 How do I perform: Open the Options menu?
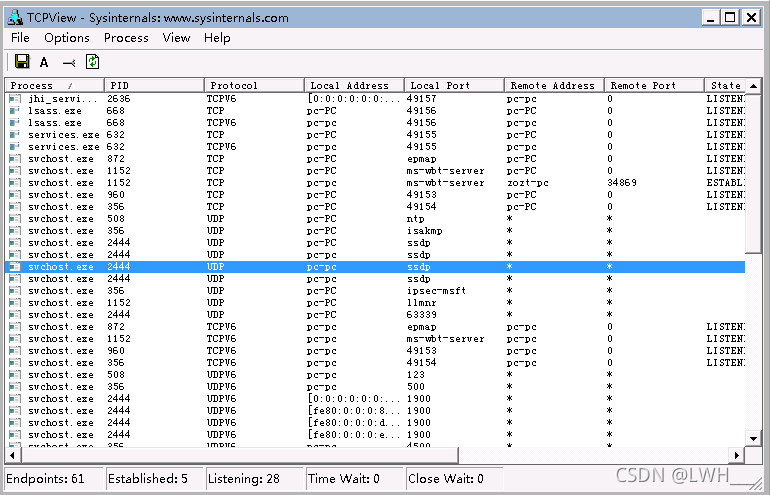(67, 38)
